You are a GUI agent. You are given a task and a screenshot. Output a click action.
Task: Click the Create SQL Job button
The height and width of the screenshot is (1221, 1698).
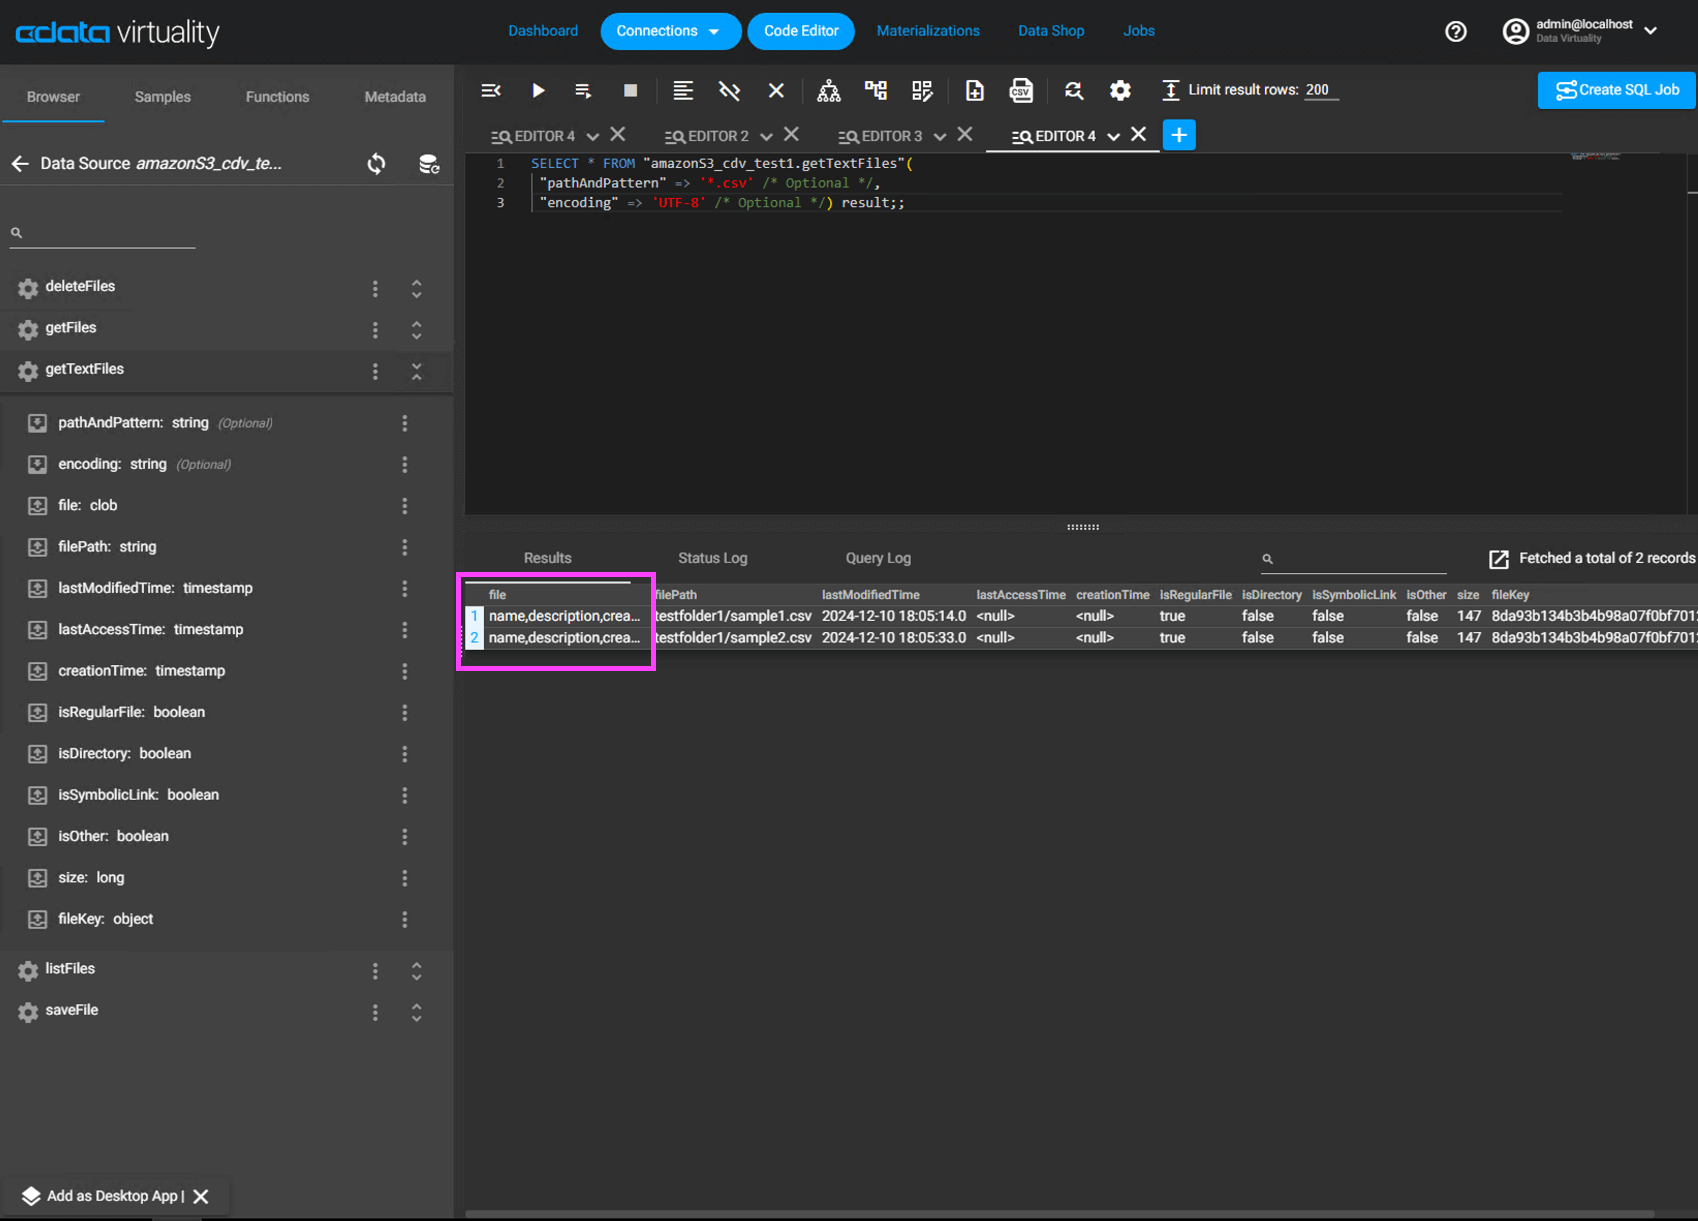point(1616,90)
